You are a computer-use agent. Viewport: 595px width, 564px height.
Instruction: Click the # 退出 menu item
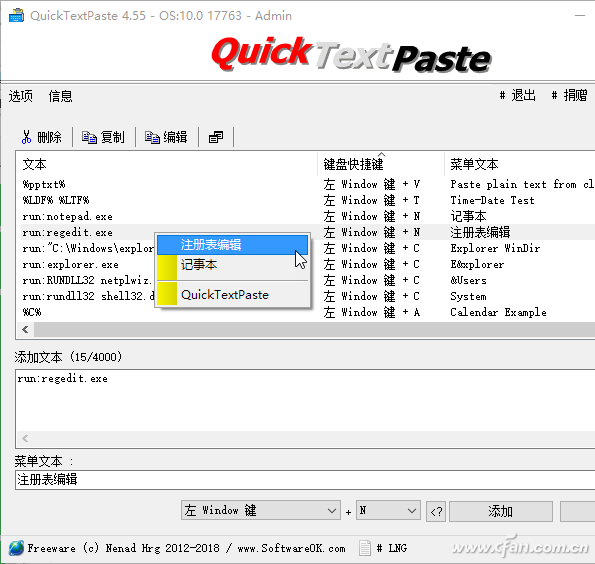click(x=518, y=95)
